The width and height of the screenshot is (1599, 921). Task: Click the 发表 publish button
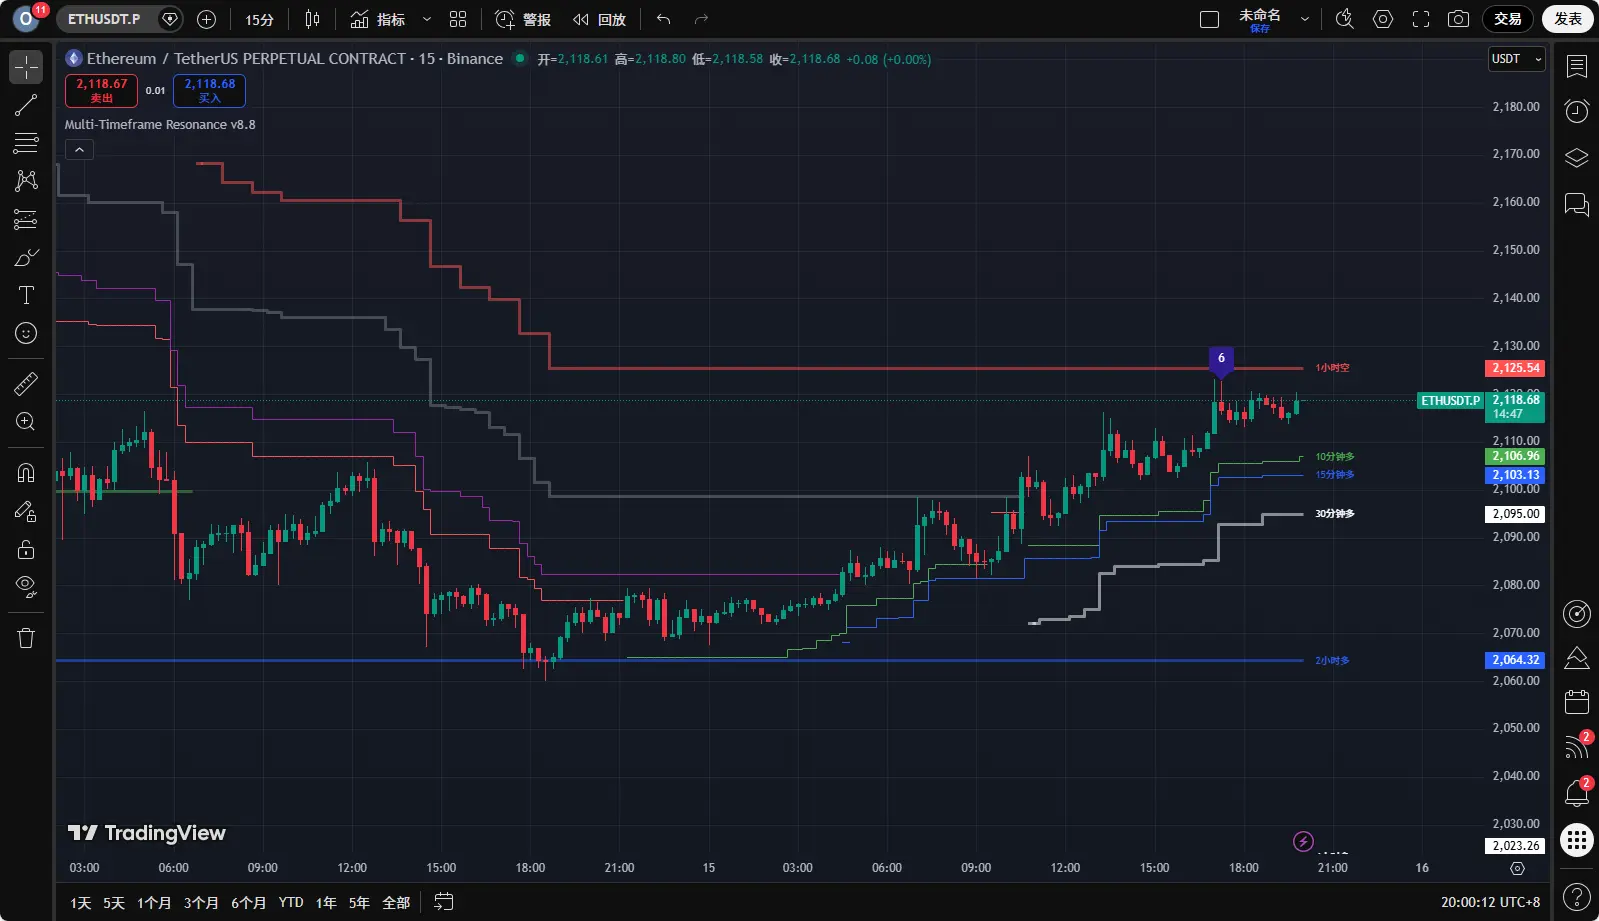tap(1568, 19)
